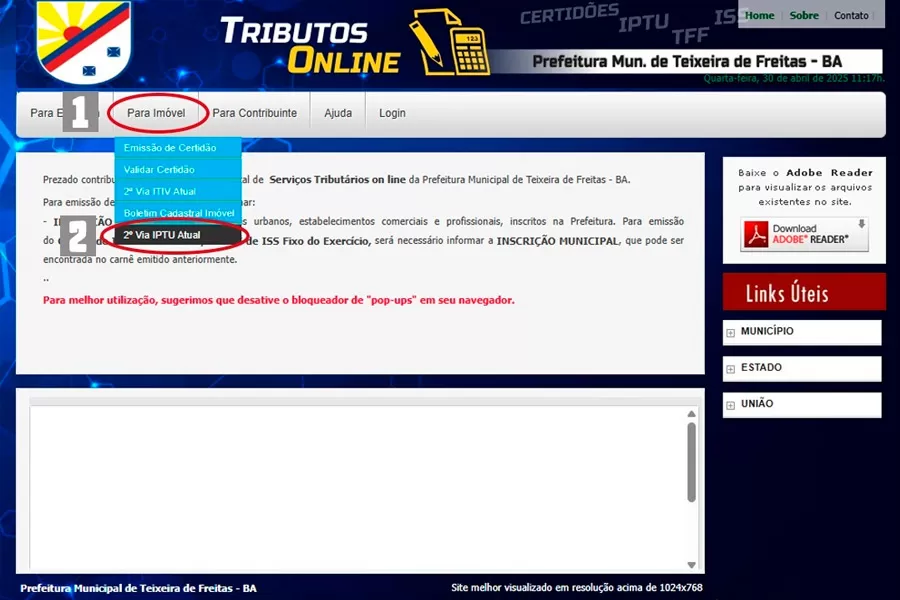Open the Login menu item

[392, 113]
